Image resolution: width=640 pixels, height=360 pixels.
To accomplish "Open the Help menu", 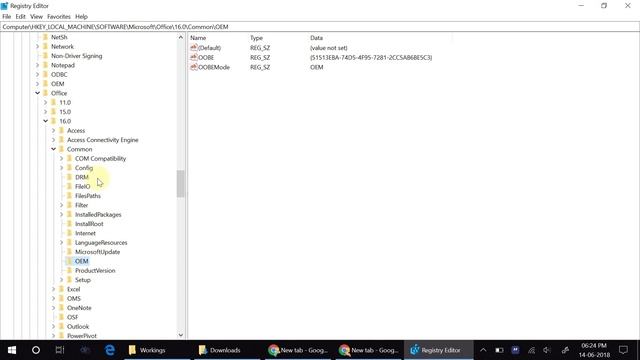I will coord(81,17).
